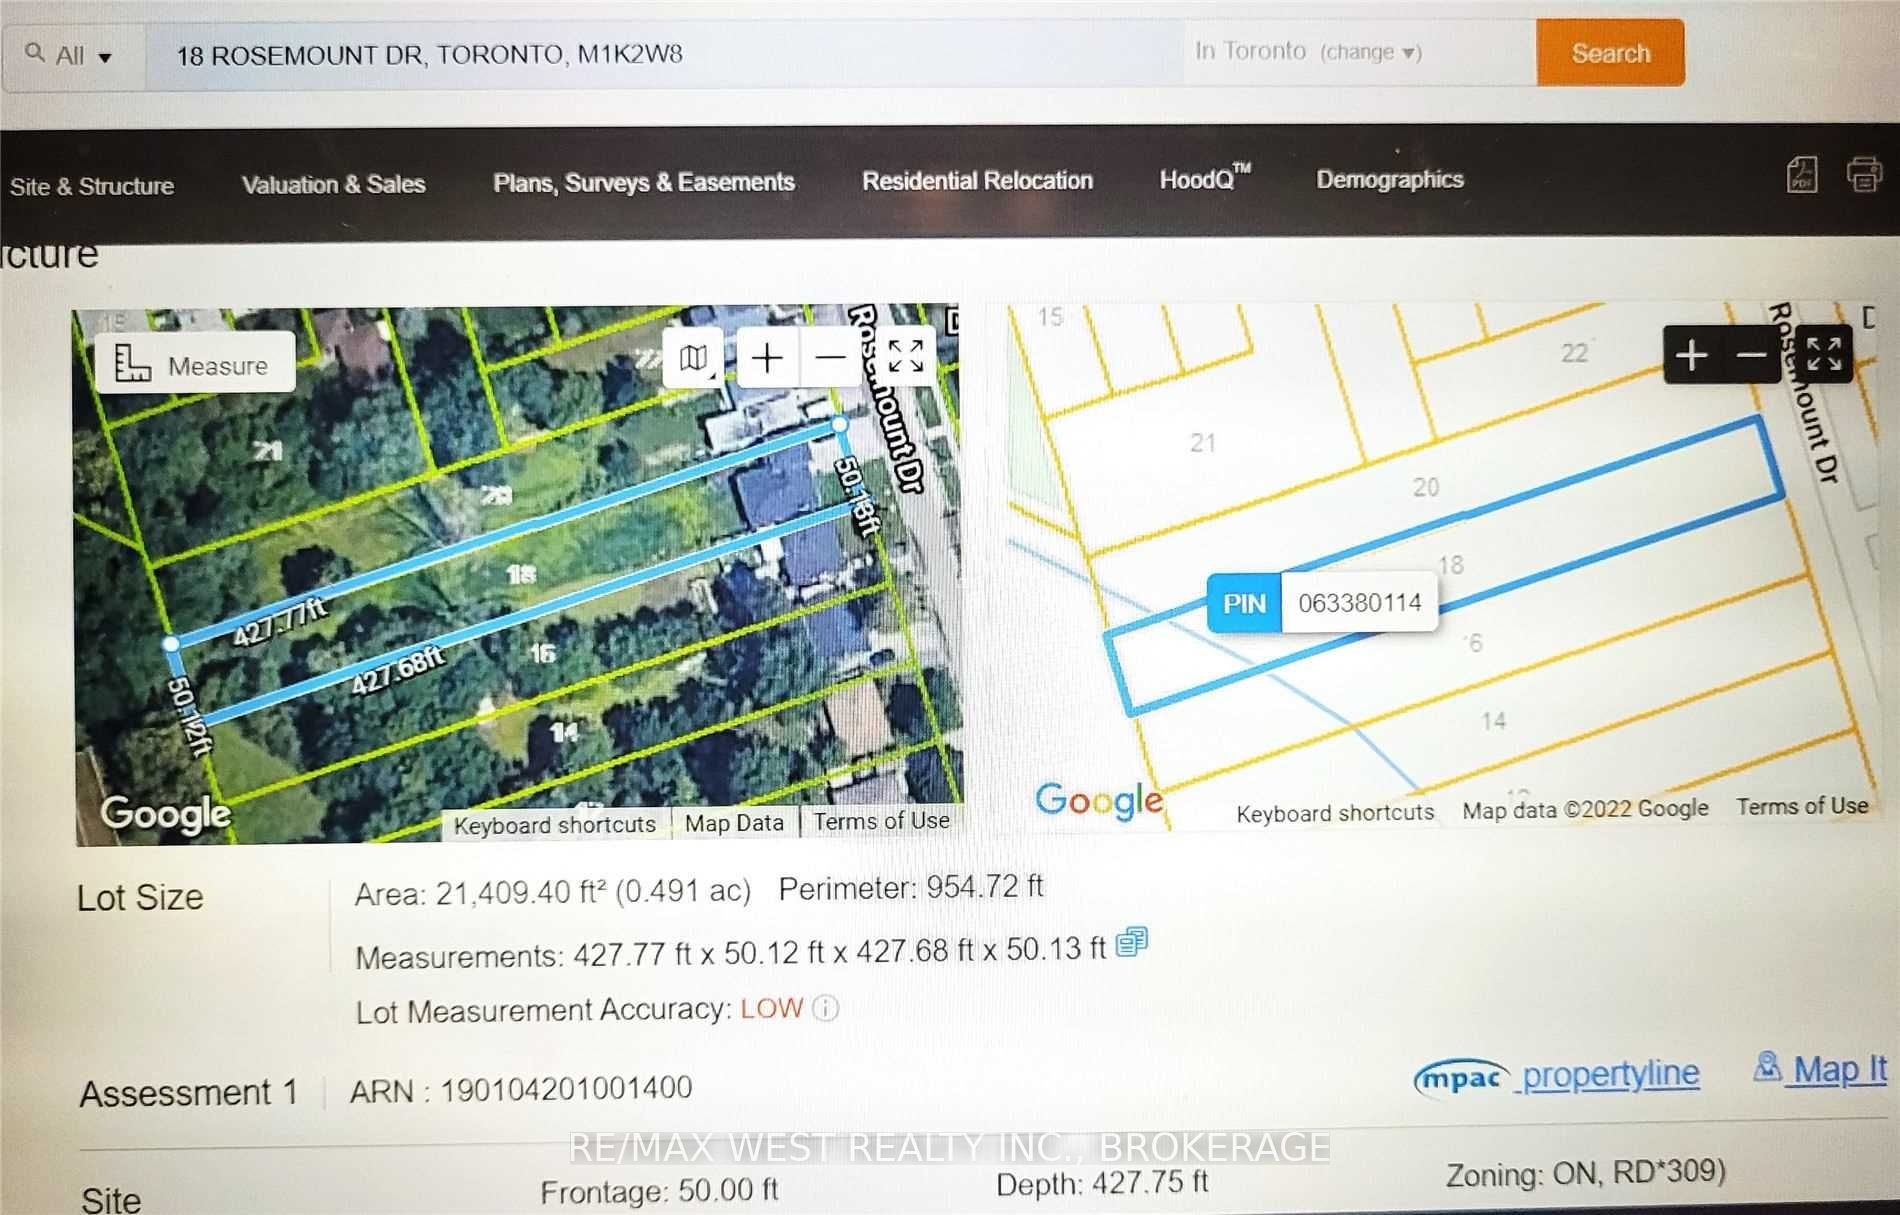Go to the Demographics tab
The width and height of the screenshot is (1900, 1215).
1389,179
